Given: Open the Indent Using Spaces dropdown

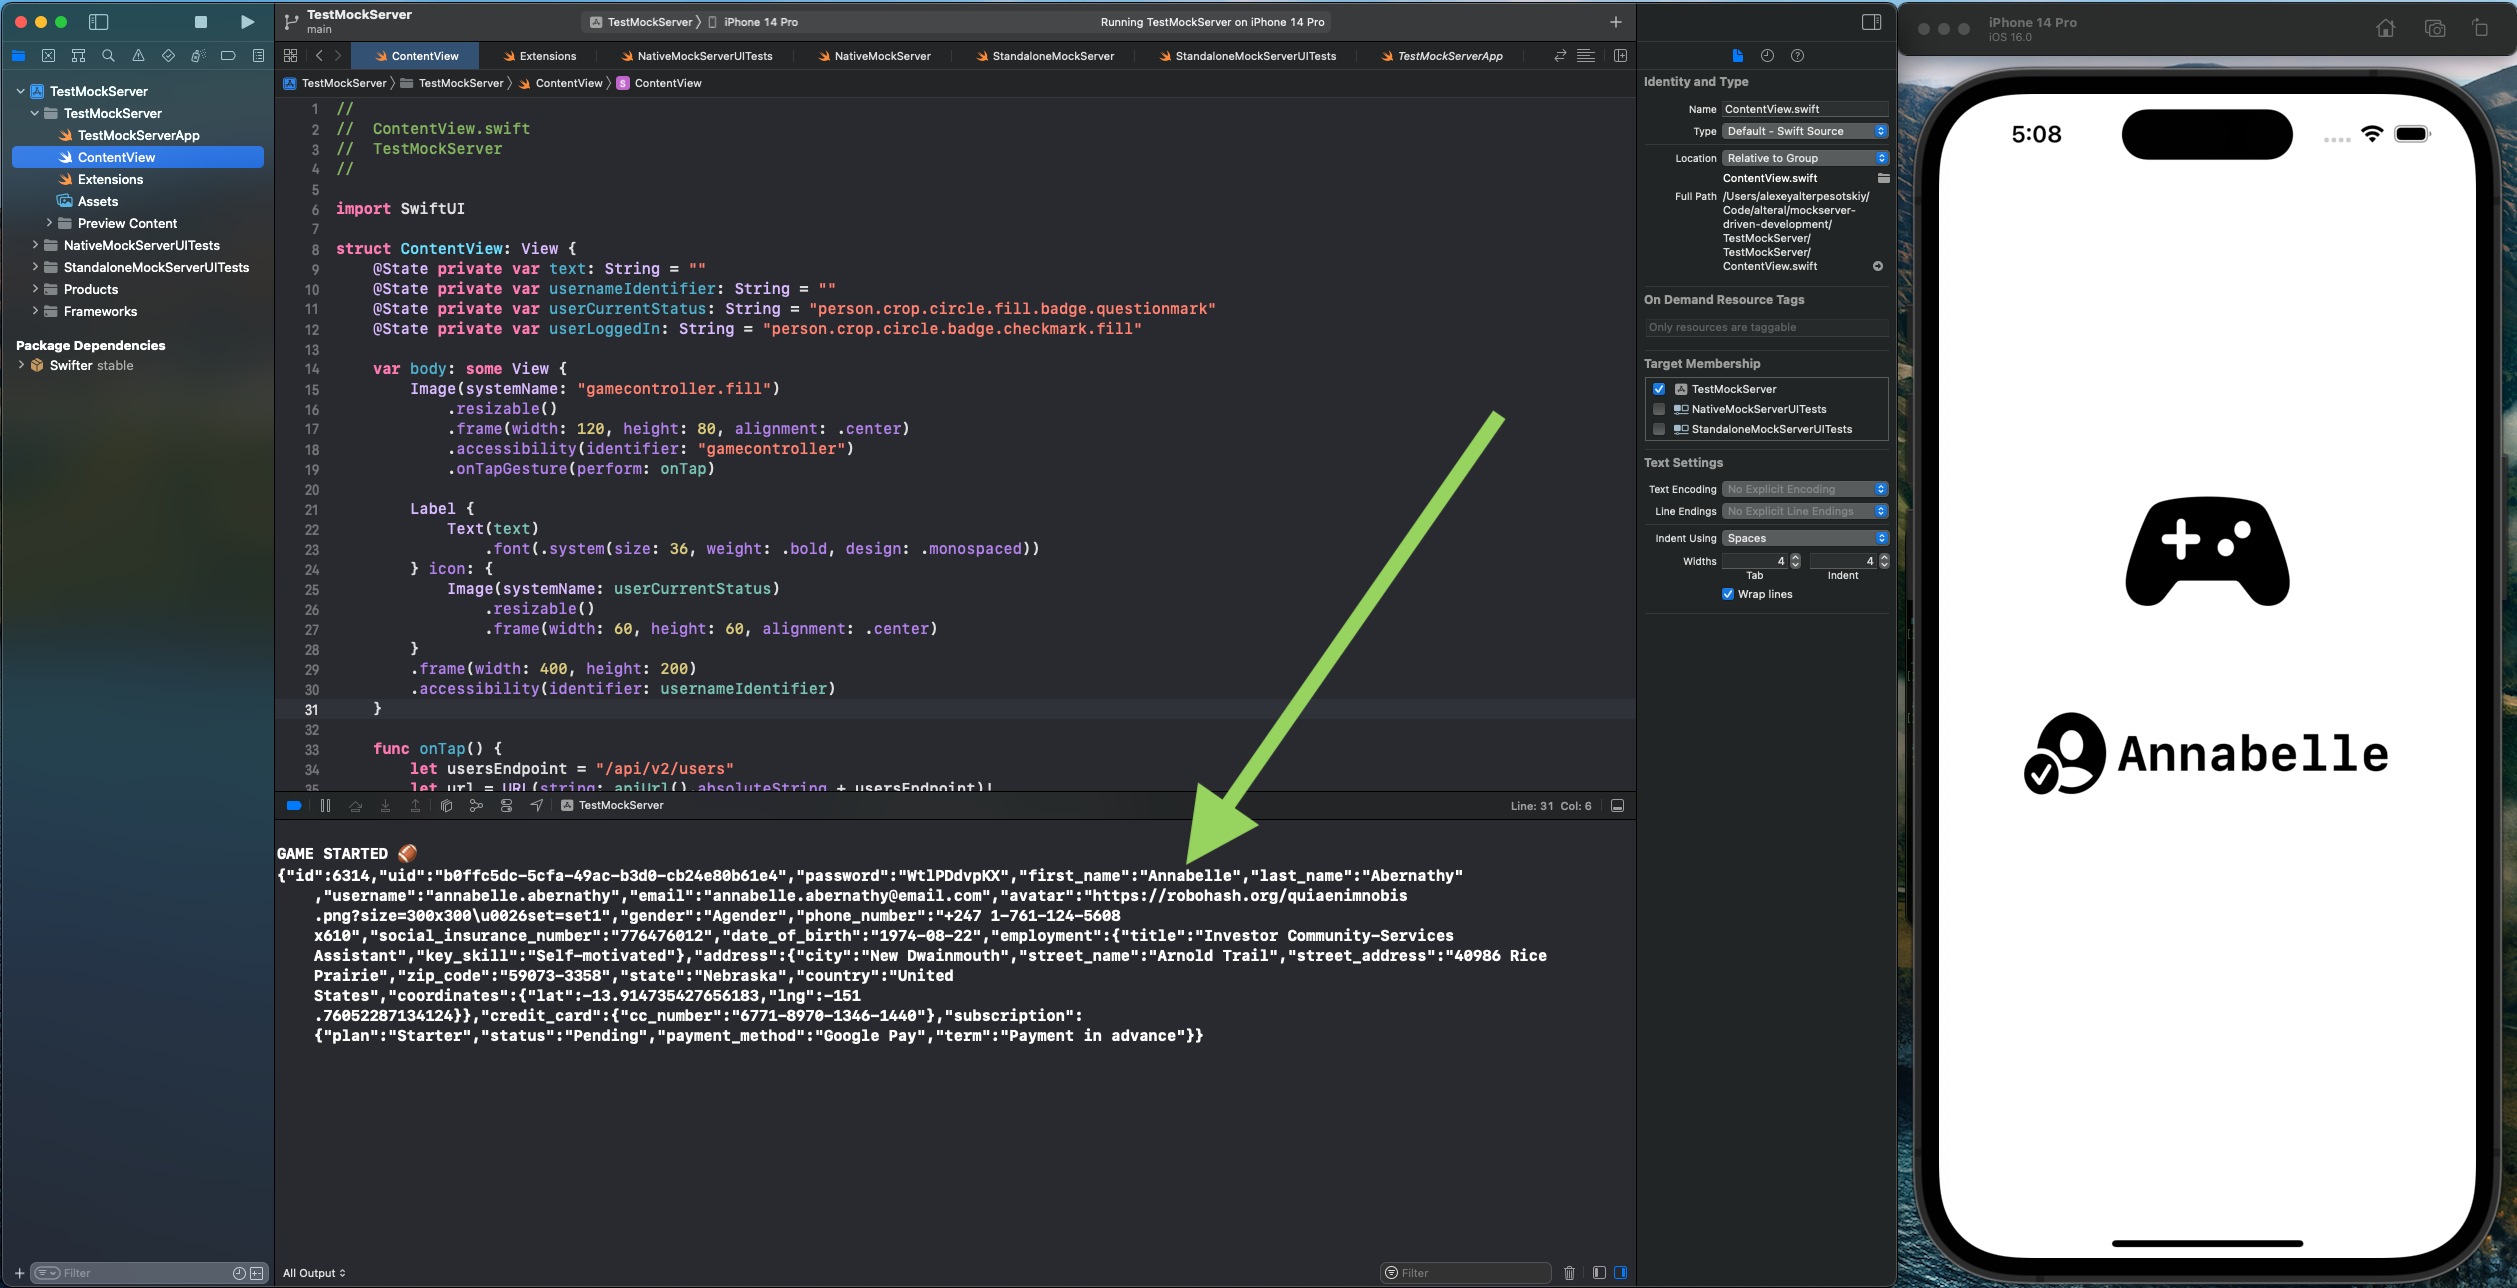Looking at the screenshot, I should coord(1805,538).
